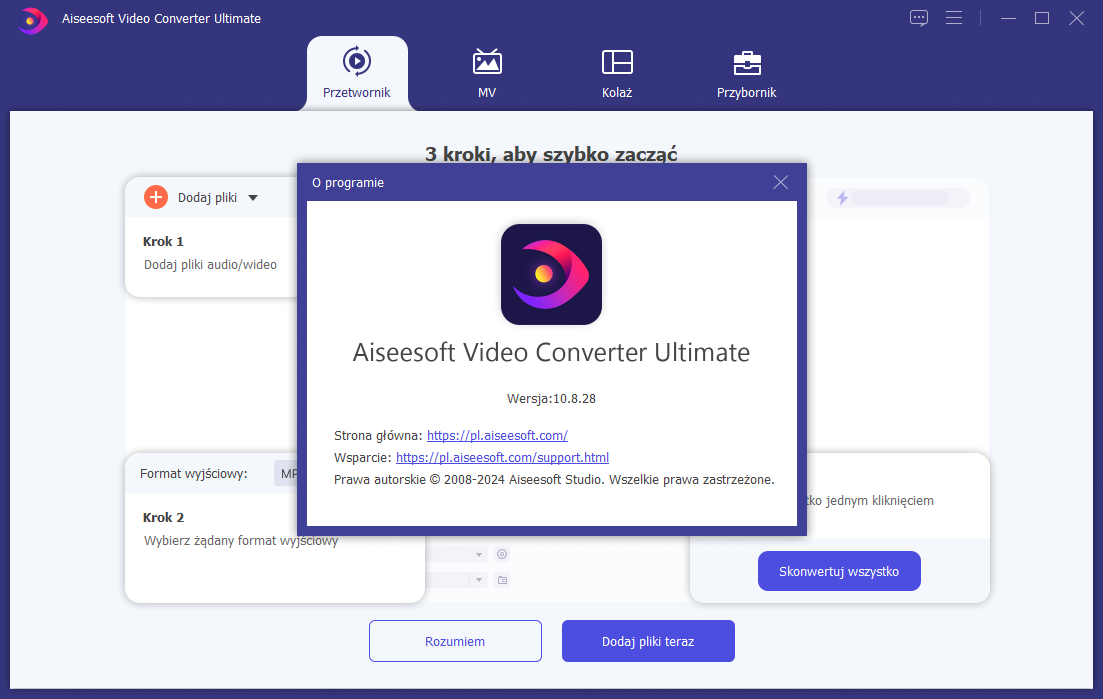The height and width of the screenshot is (699, 1103).
Task: Click the Skonwertuj wszystko button
Action: coord(839,571)
